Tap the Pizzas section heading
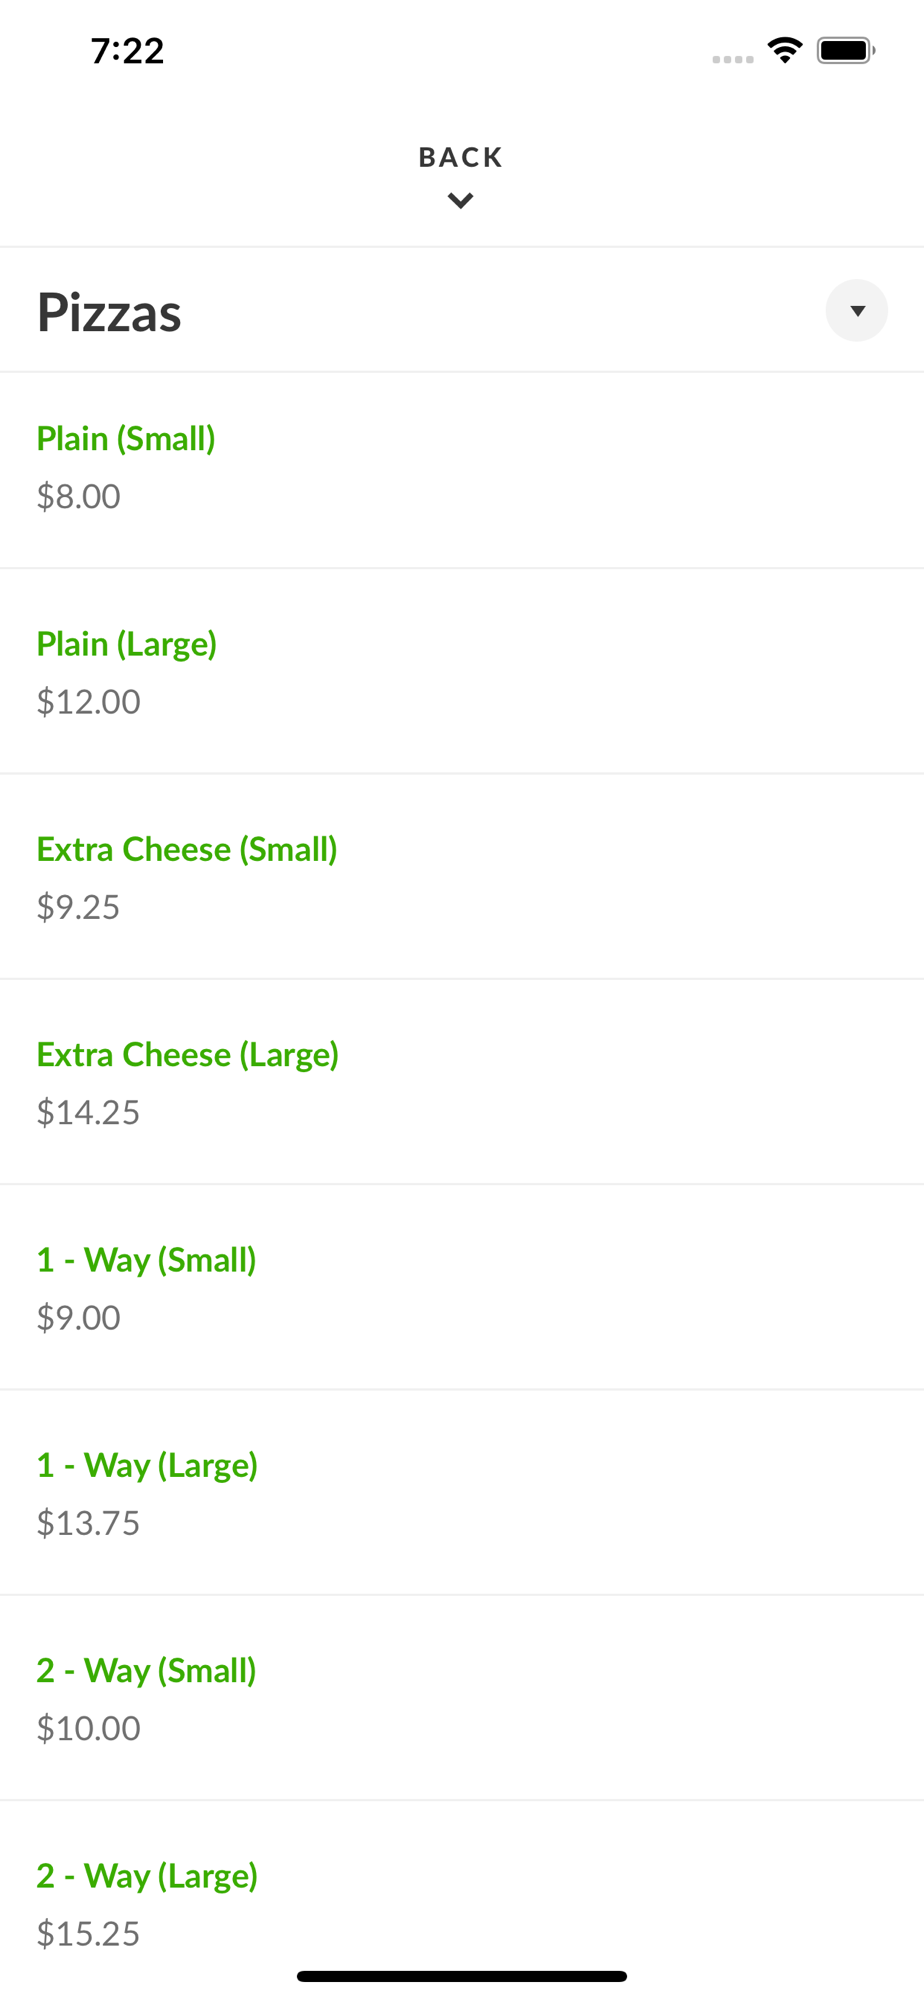This screenshot has height=2000, width=924. click(x=110, y=312)
